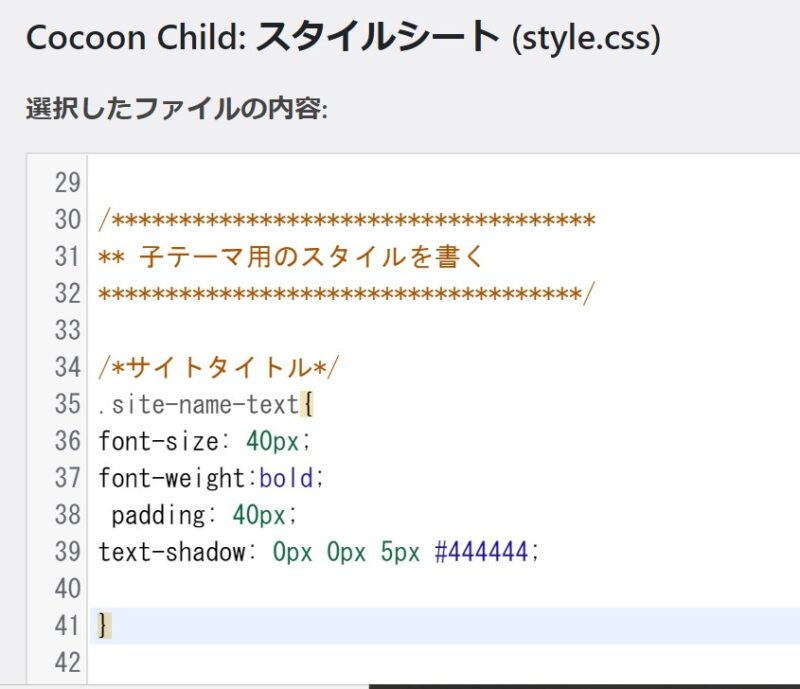Place cursor after .site-name-text opening brace

click(x=313, y=404)
